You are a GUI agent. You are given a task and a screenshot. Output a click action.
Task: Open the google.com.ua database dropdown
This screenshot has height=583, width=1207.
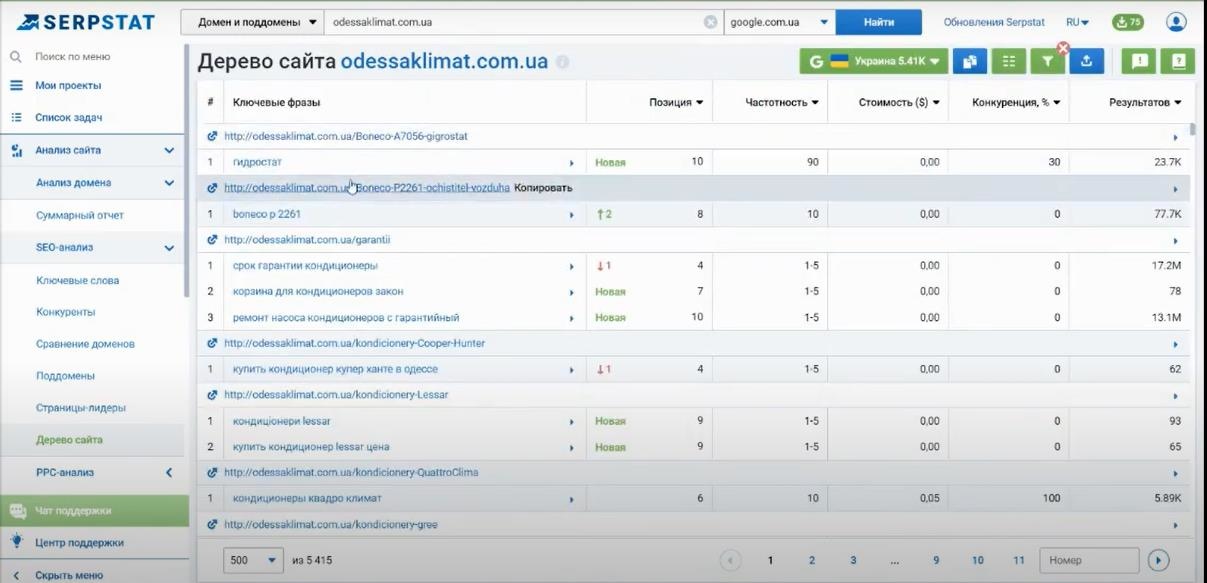tap(780, 22)
